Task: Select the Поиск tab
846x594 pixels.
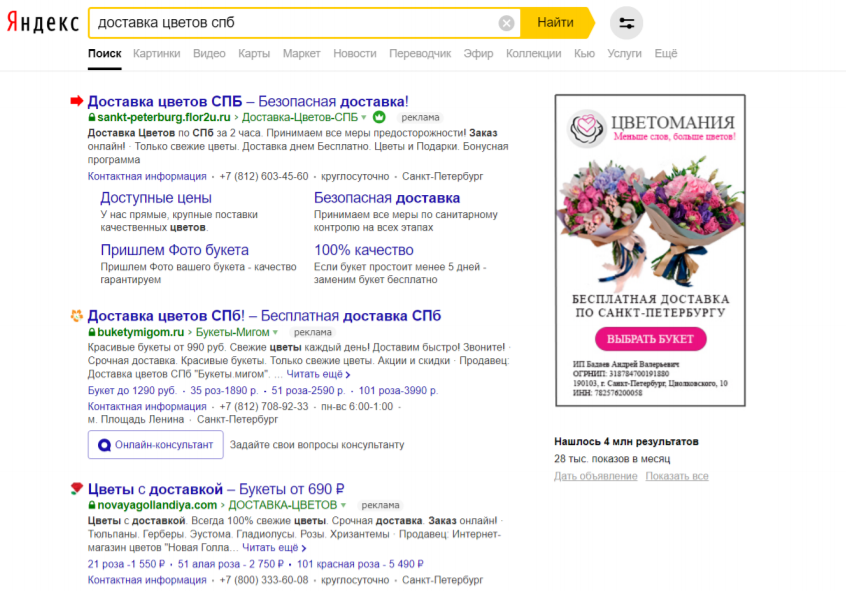Action: click(105, 53)
